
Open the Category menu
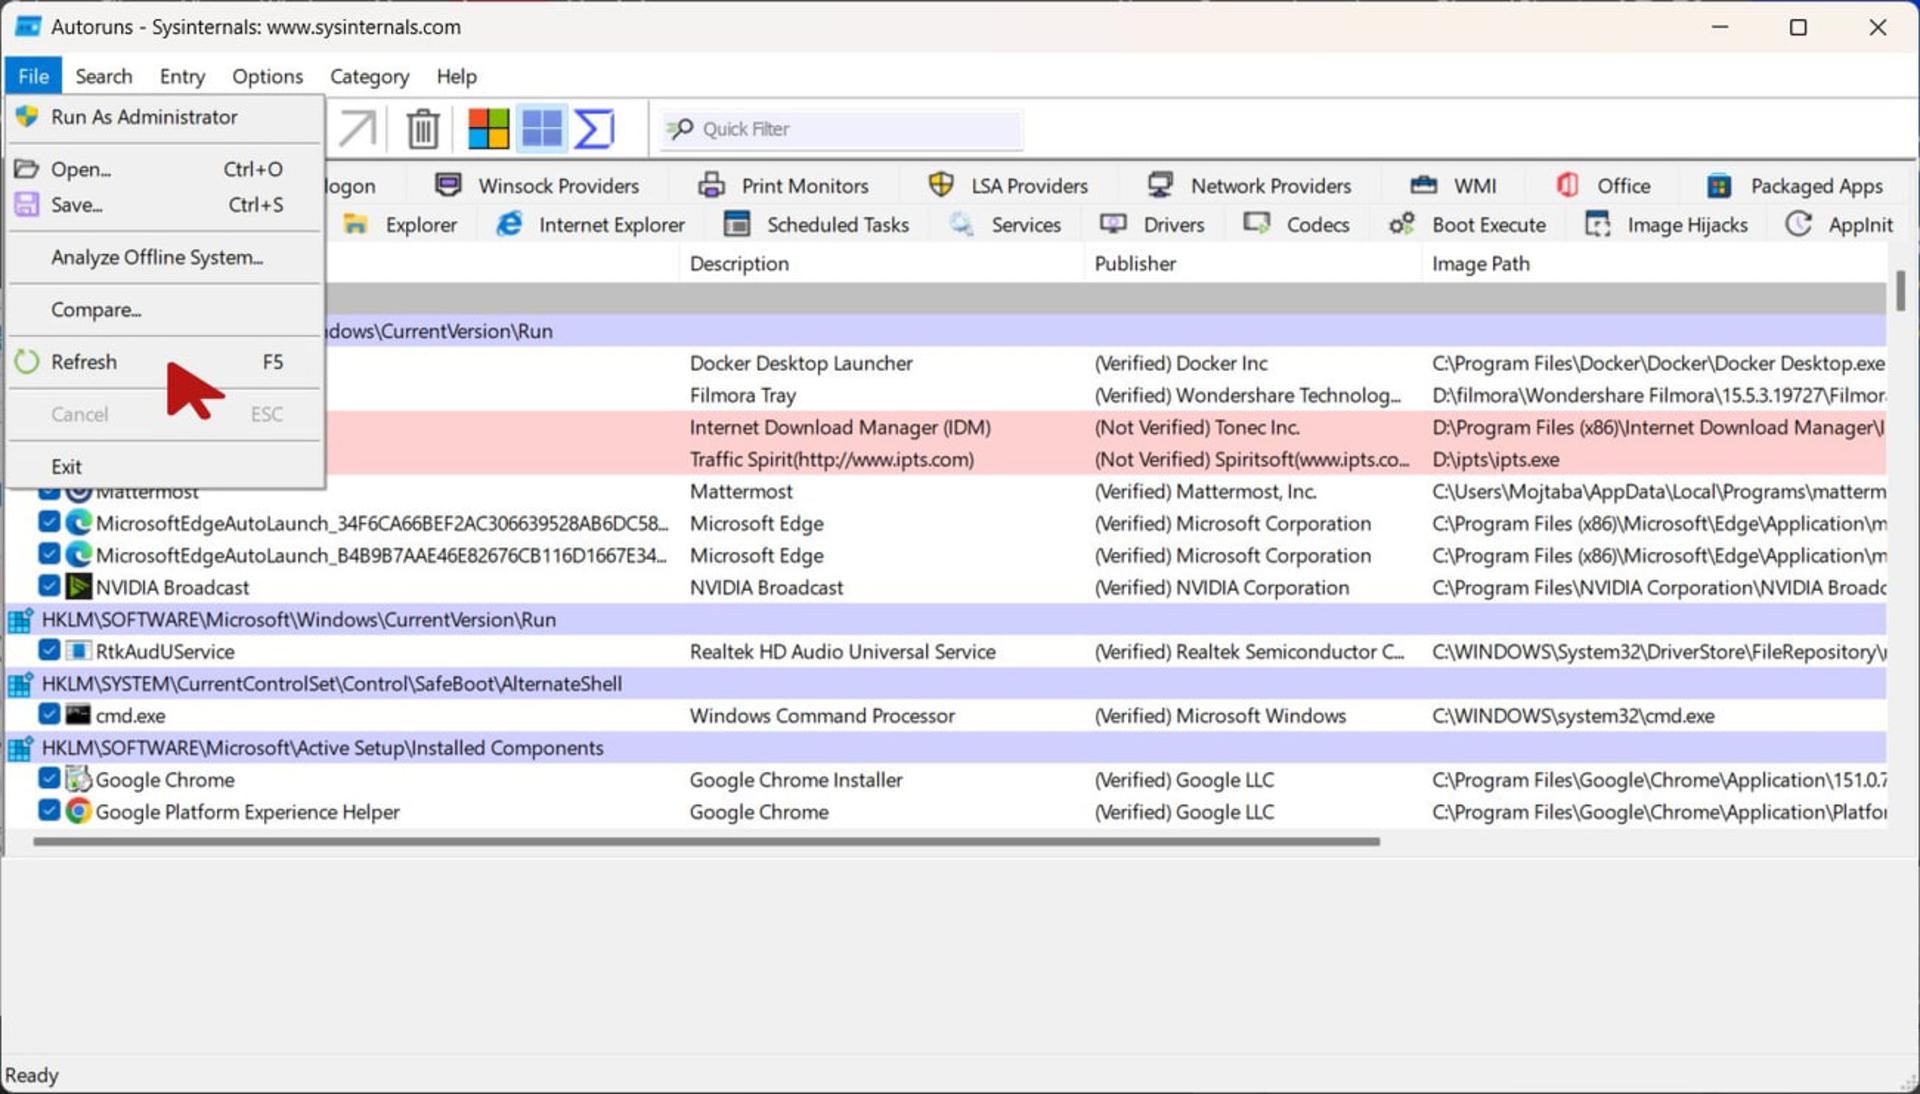tap(370, 76)
